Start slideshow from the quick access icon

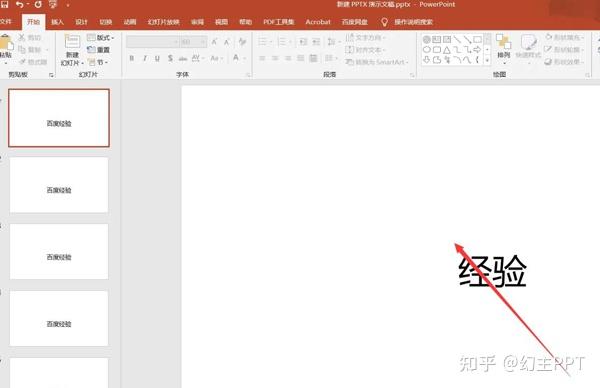click(x=53, y=5)
